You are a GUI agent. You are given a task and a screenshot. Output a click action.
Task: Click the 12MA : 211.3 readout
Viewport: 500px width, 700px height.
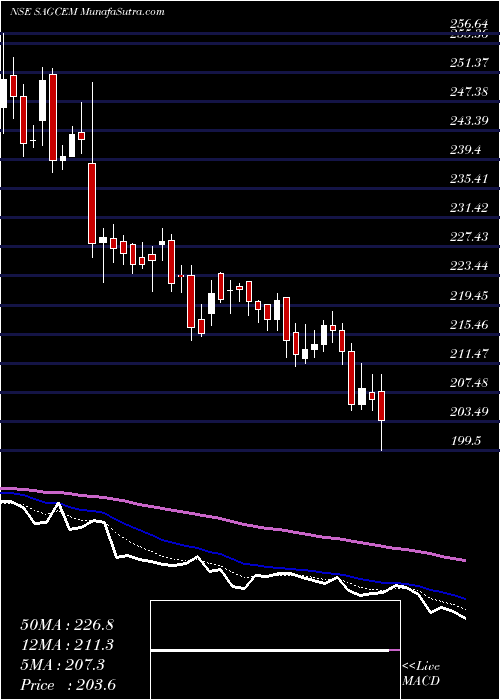67,645
